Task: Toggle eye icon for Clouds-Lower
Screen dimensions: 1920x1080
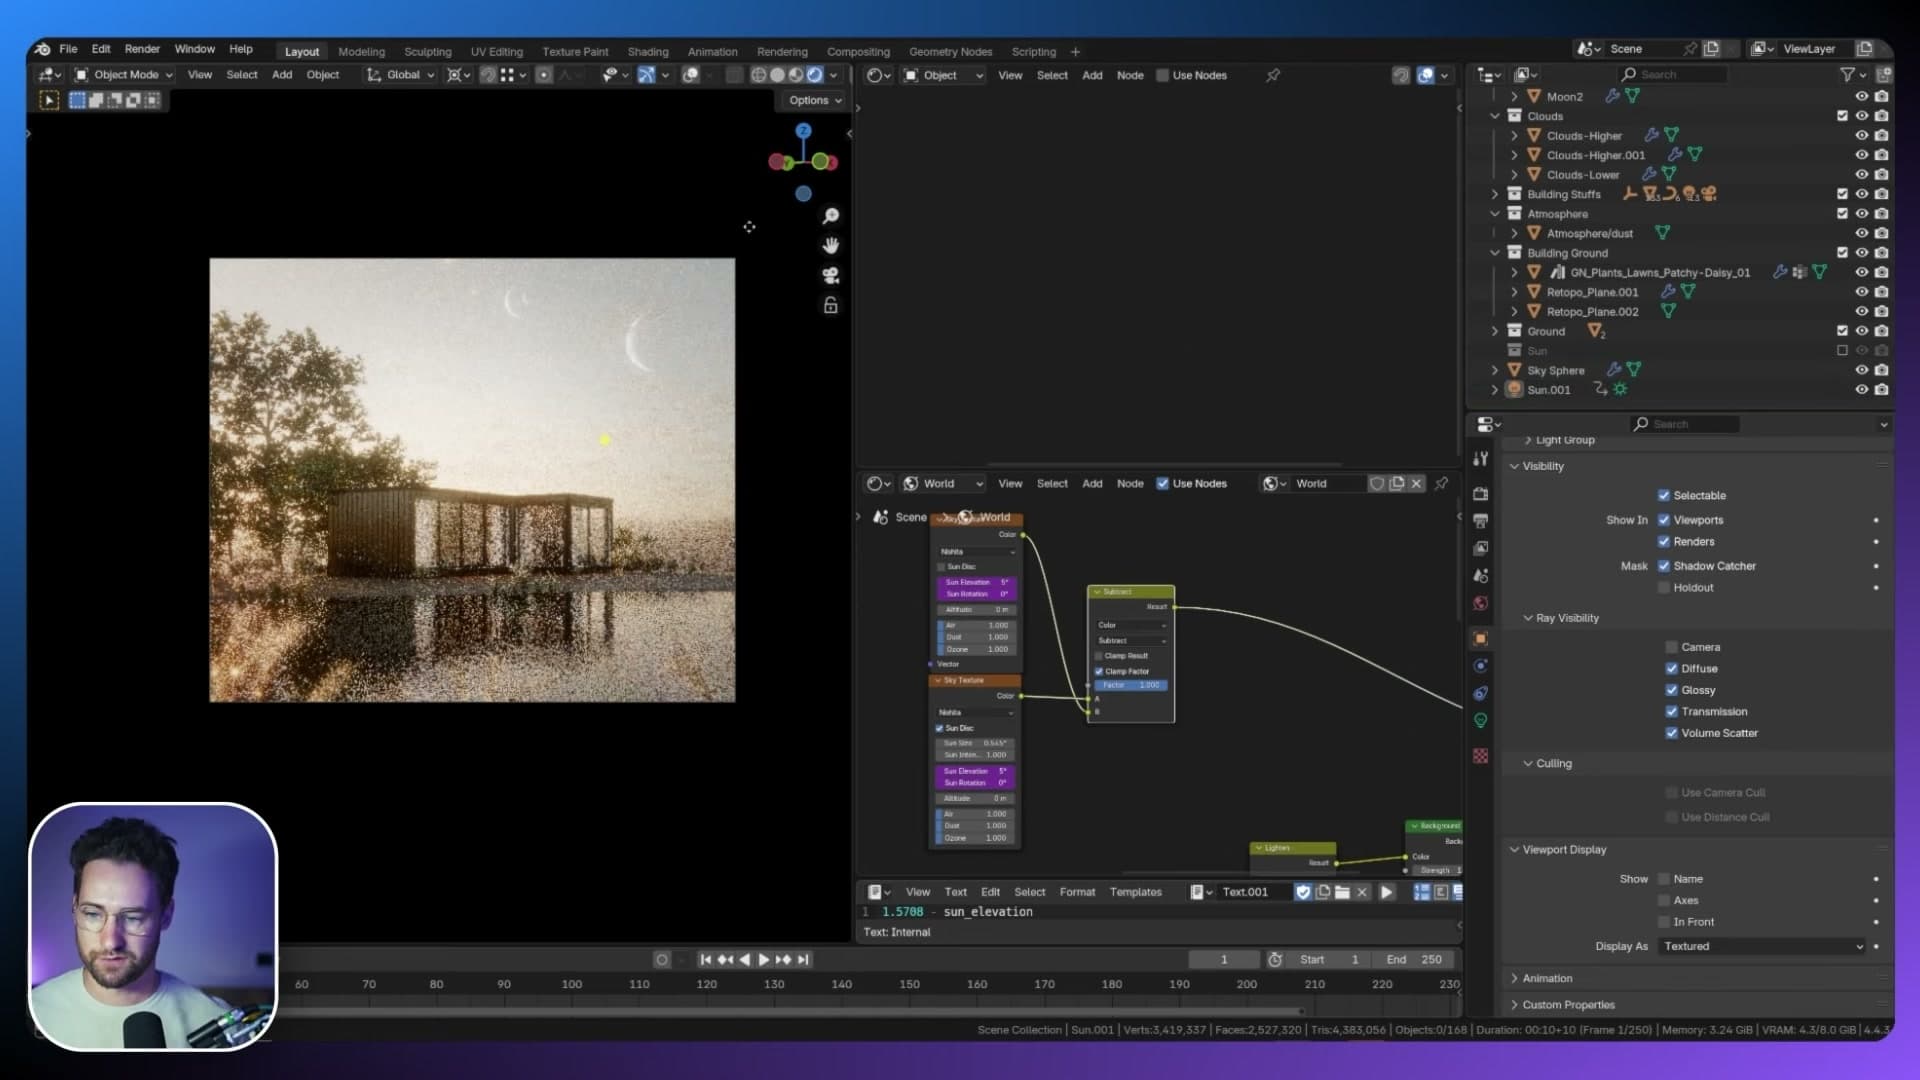Action: [1861, 175]
